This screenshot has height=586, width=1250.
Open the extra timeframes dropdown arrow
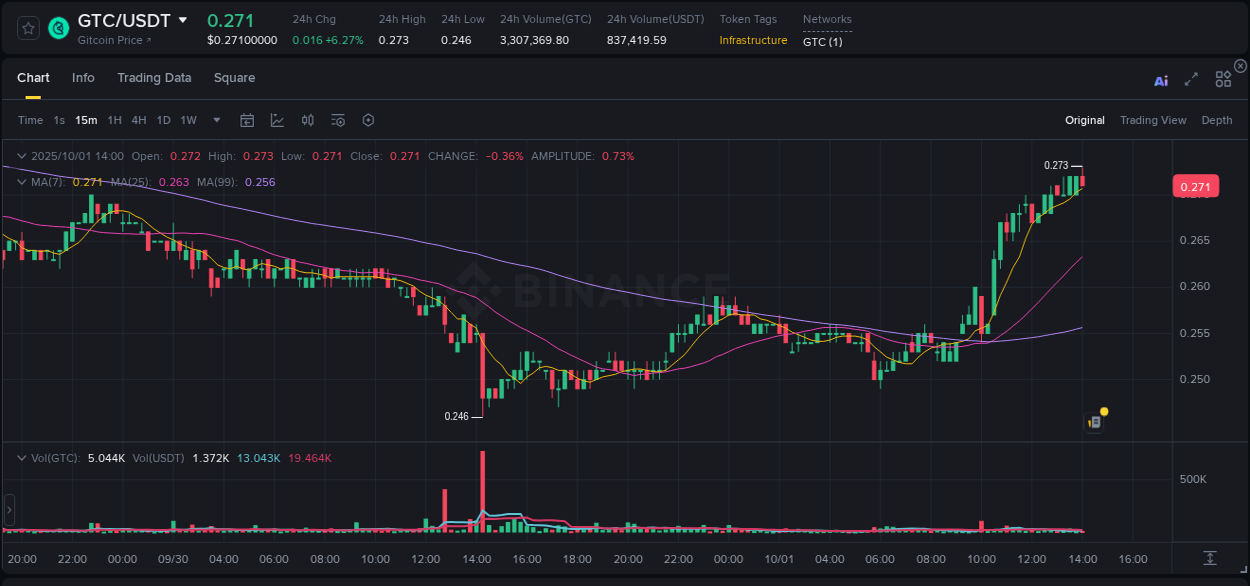[215, 120]
